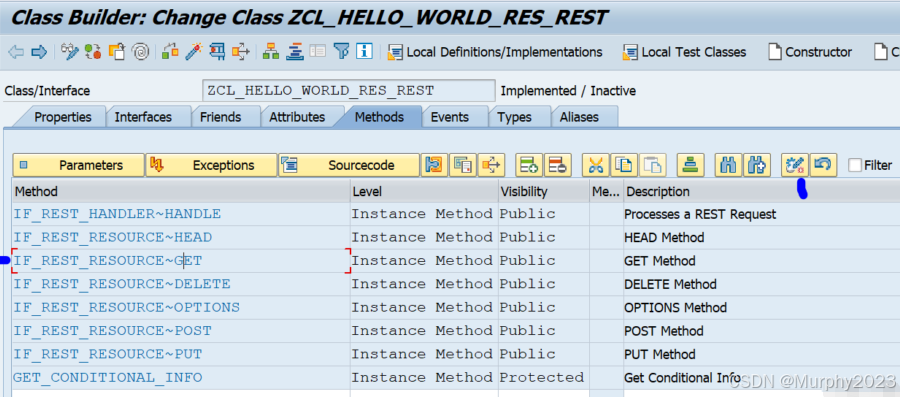Viewport: 900px width, 397px height.
Task: Click the Constructor button
Action: 810,52
